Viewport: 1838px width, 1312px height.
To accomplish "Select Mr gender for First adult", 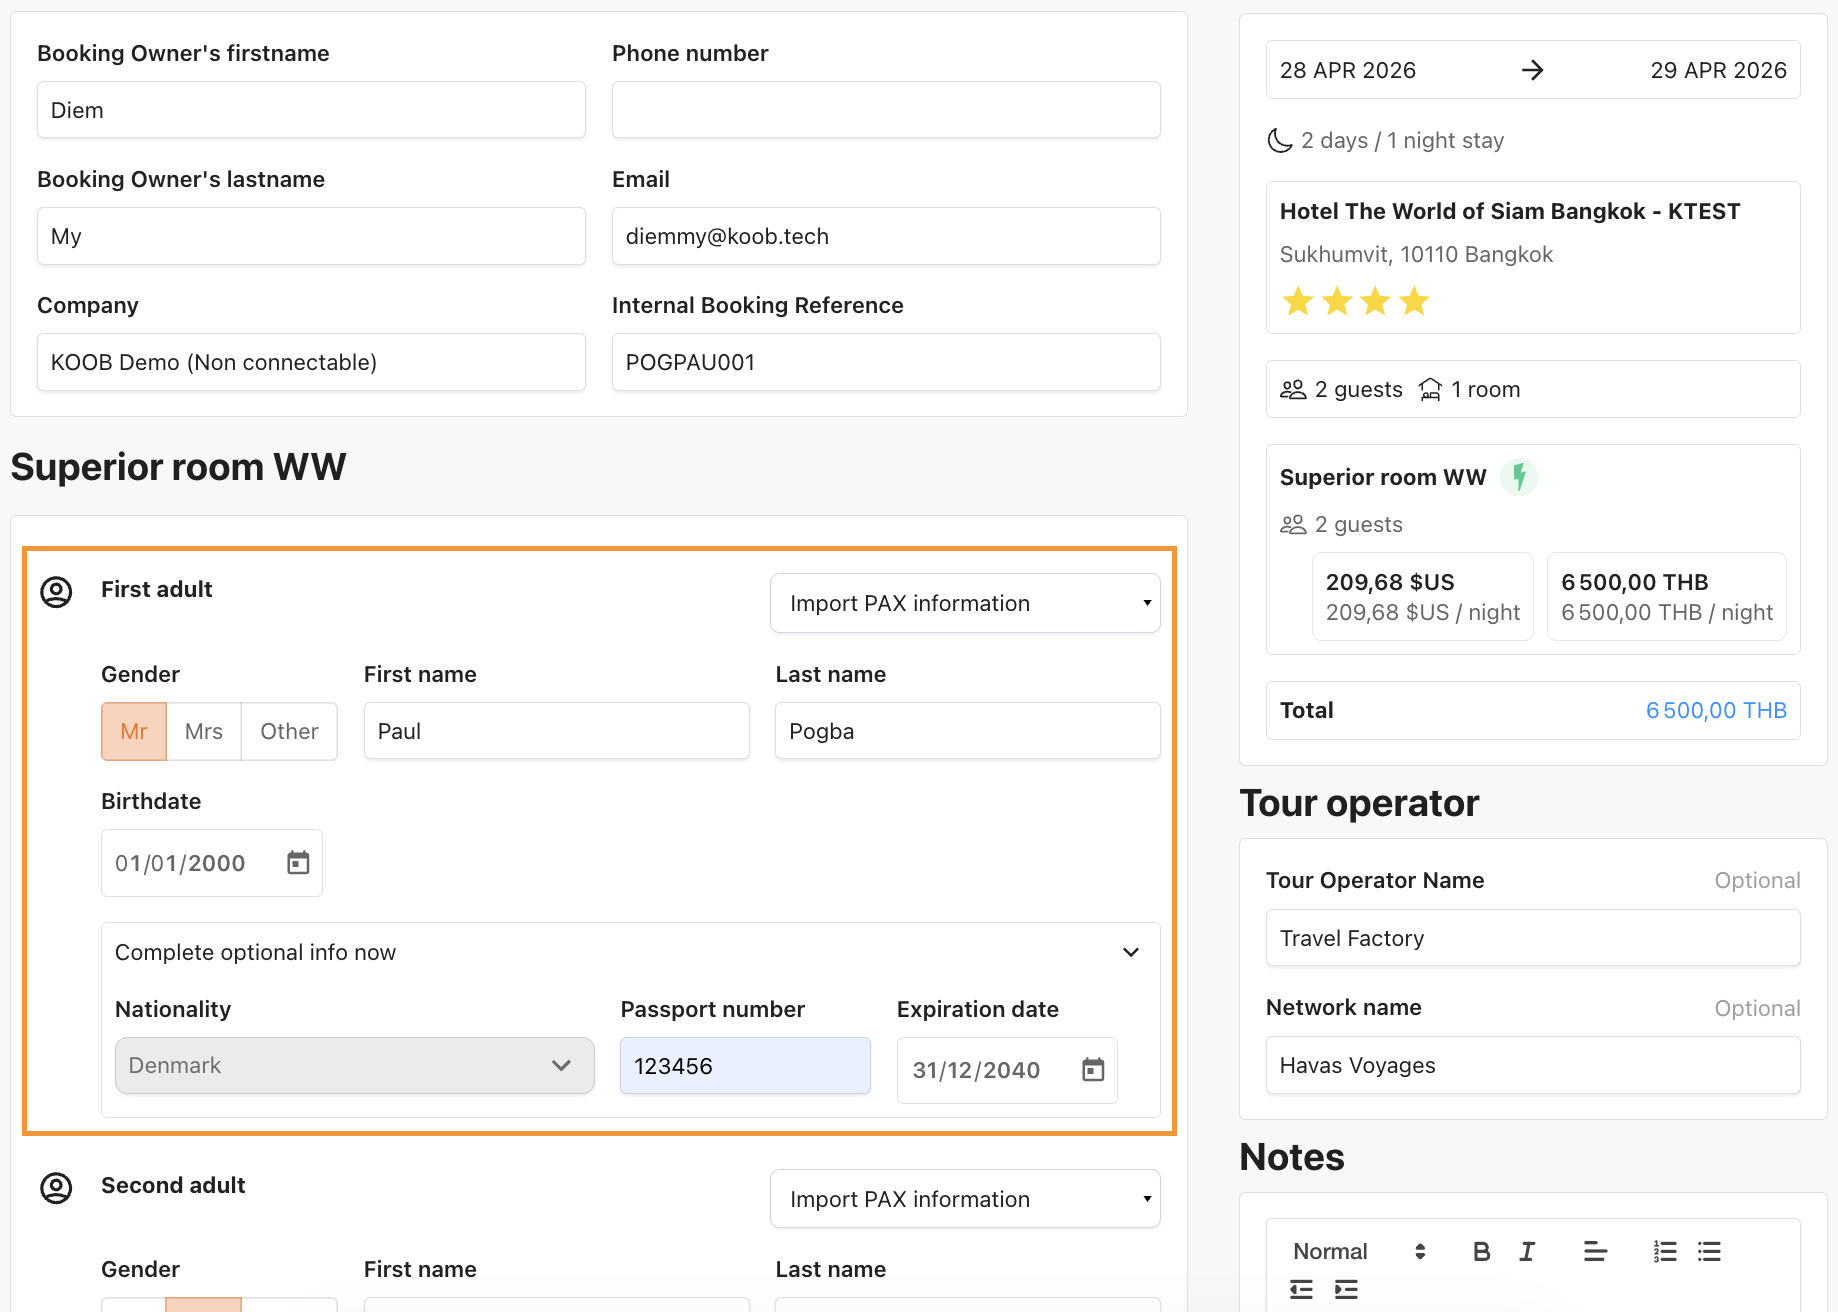I will (134, 731).
